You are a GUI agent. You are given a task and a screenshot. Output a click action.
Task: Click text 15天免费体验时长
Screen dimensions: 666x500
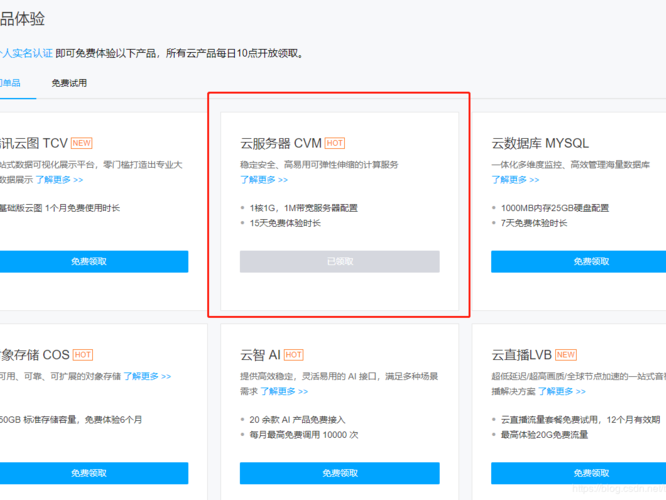pyautogui.click(x=285, y=223)
